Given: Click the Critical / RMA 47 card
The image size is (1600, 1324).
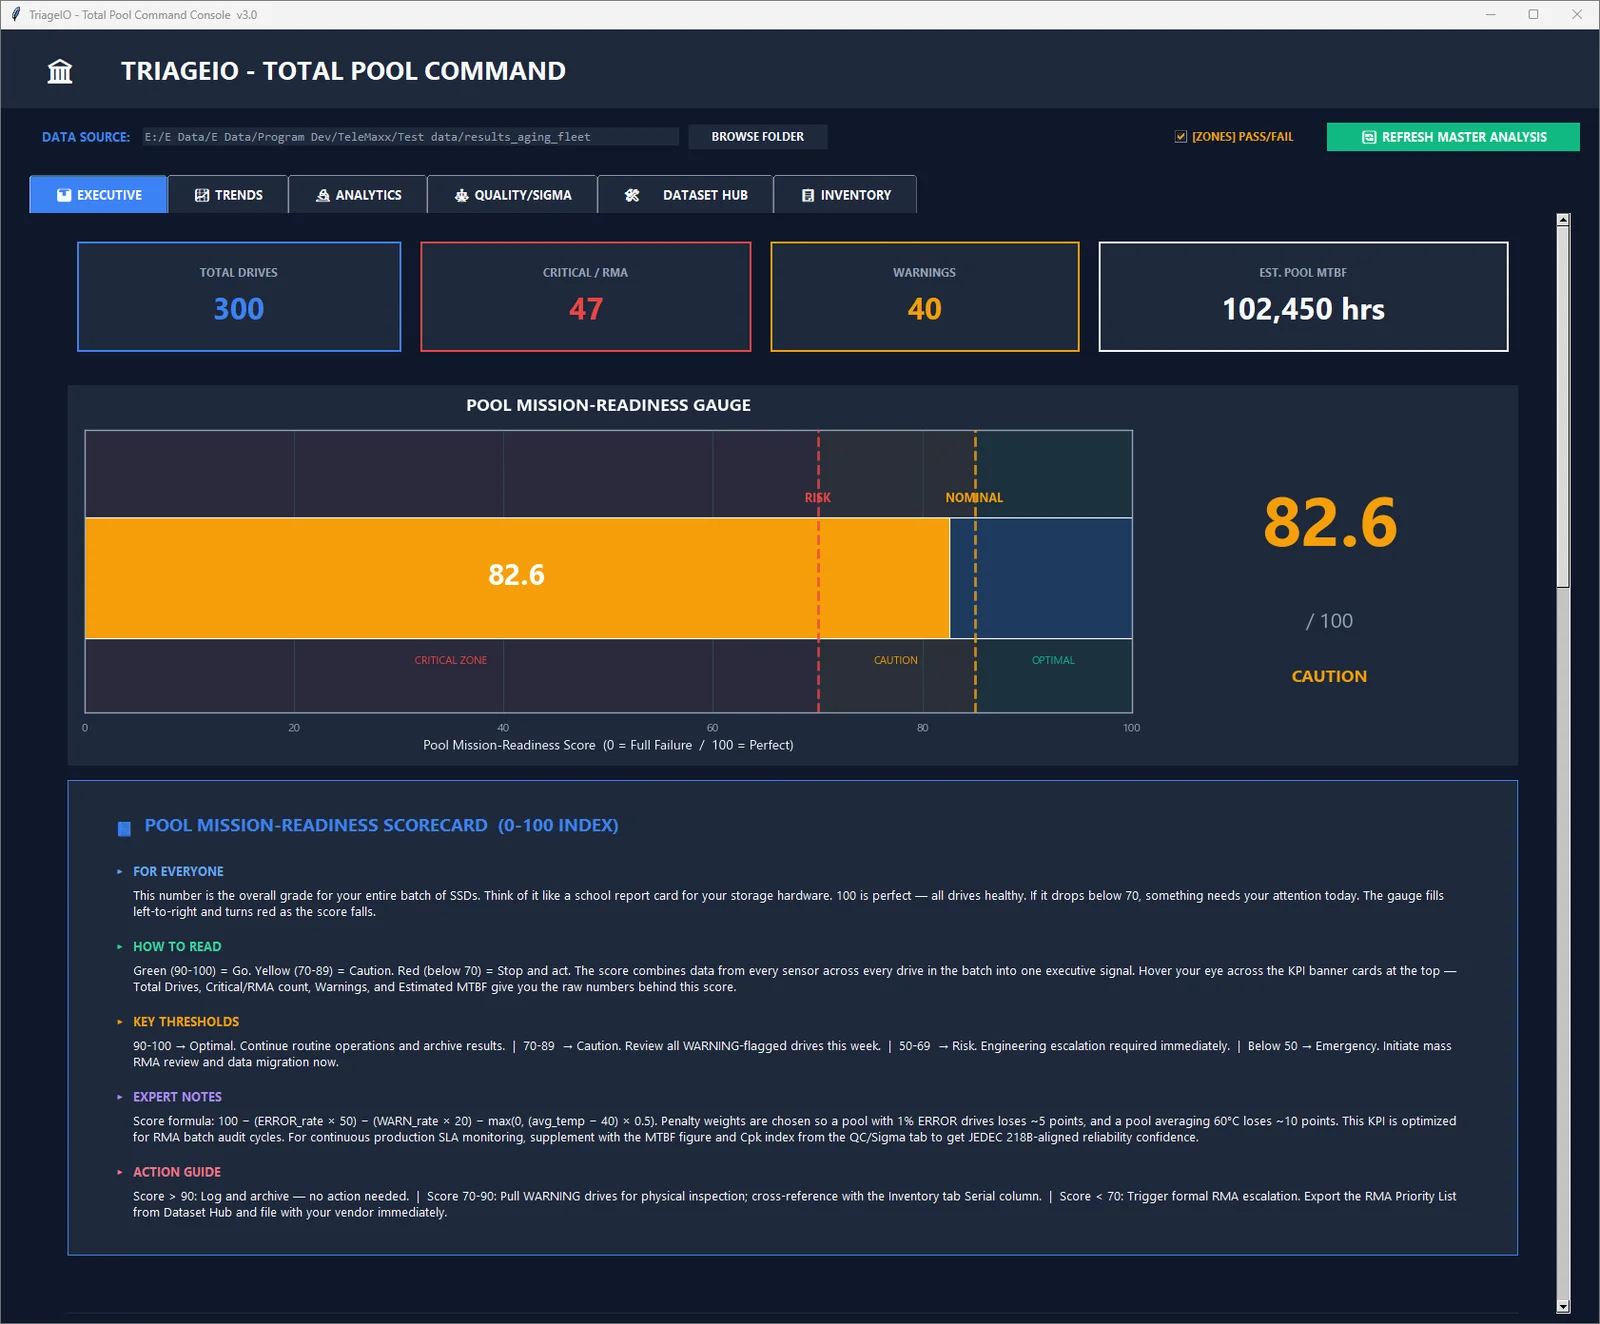Looking at the screenshot, I should click(x=586, y=297).
